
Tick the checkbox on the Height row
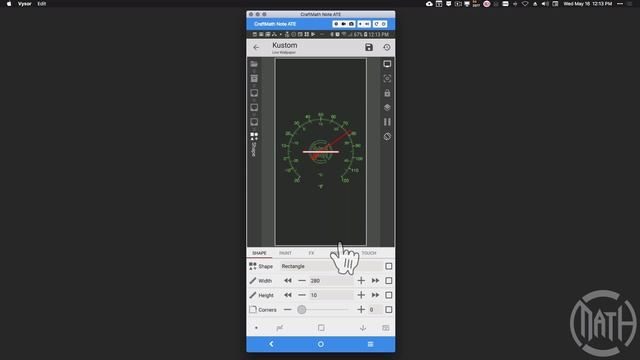coord(389,295)
